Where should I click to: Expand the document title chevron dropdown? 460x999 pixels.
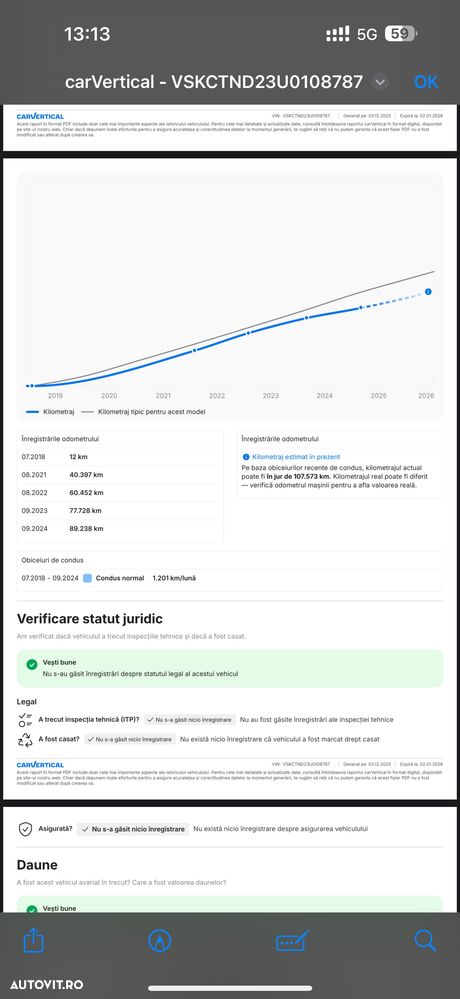(x=380, y=82)
